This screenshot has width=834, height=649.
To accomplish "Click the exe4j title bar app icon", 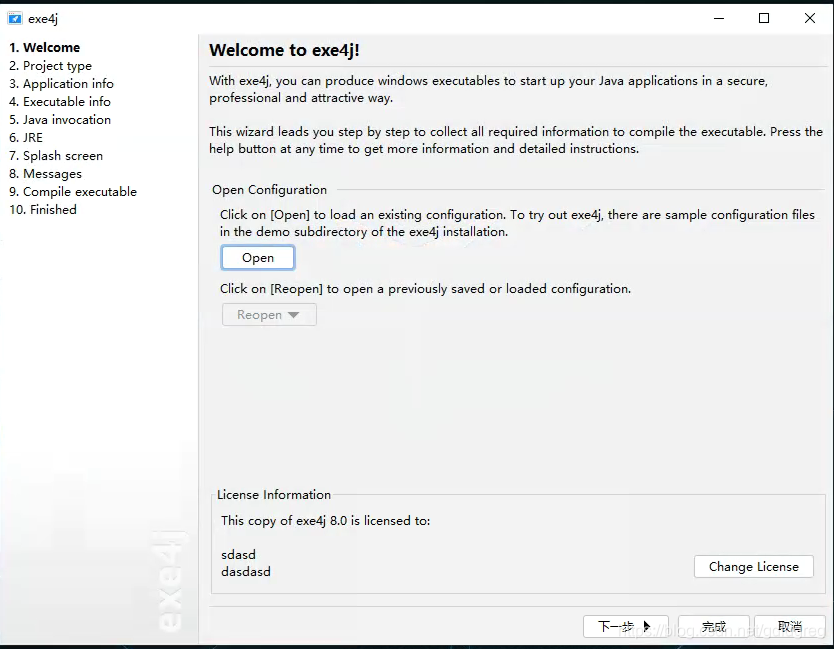I will point(15,19).
